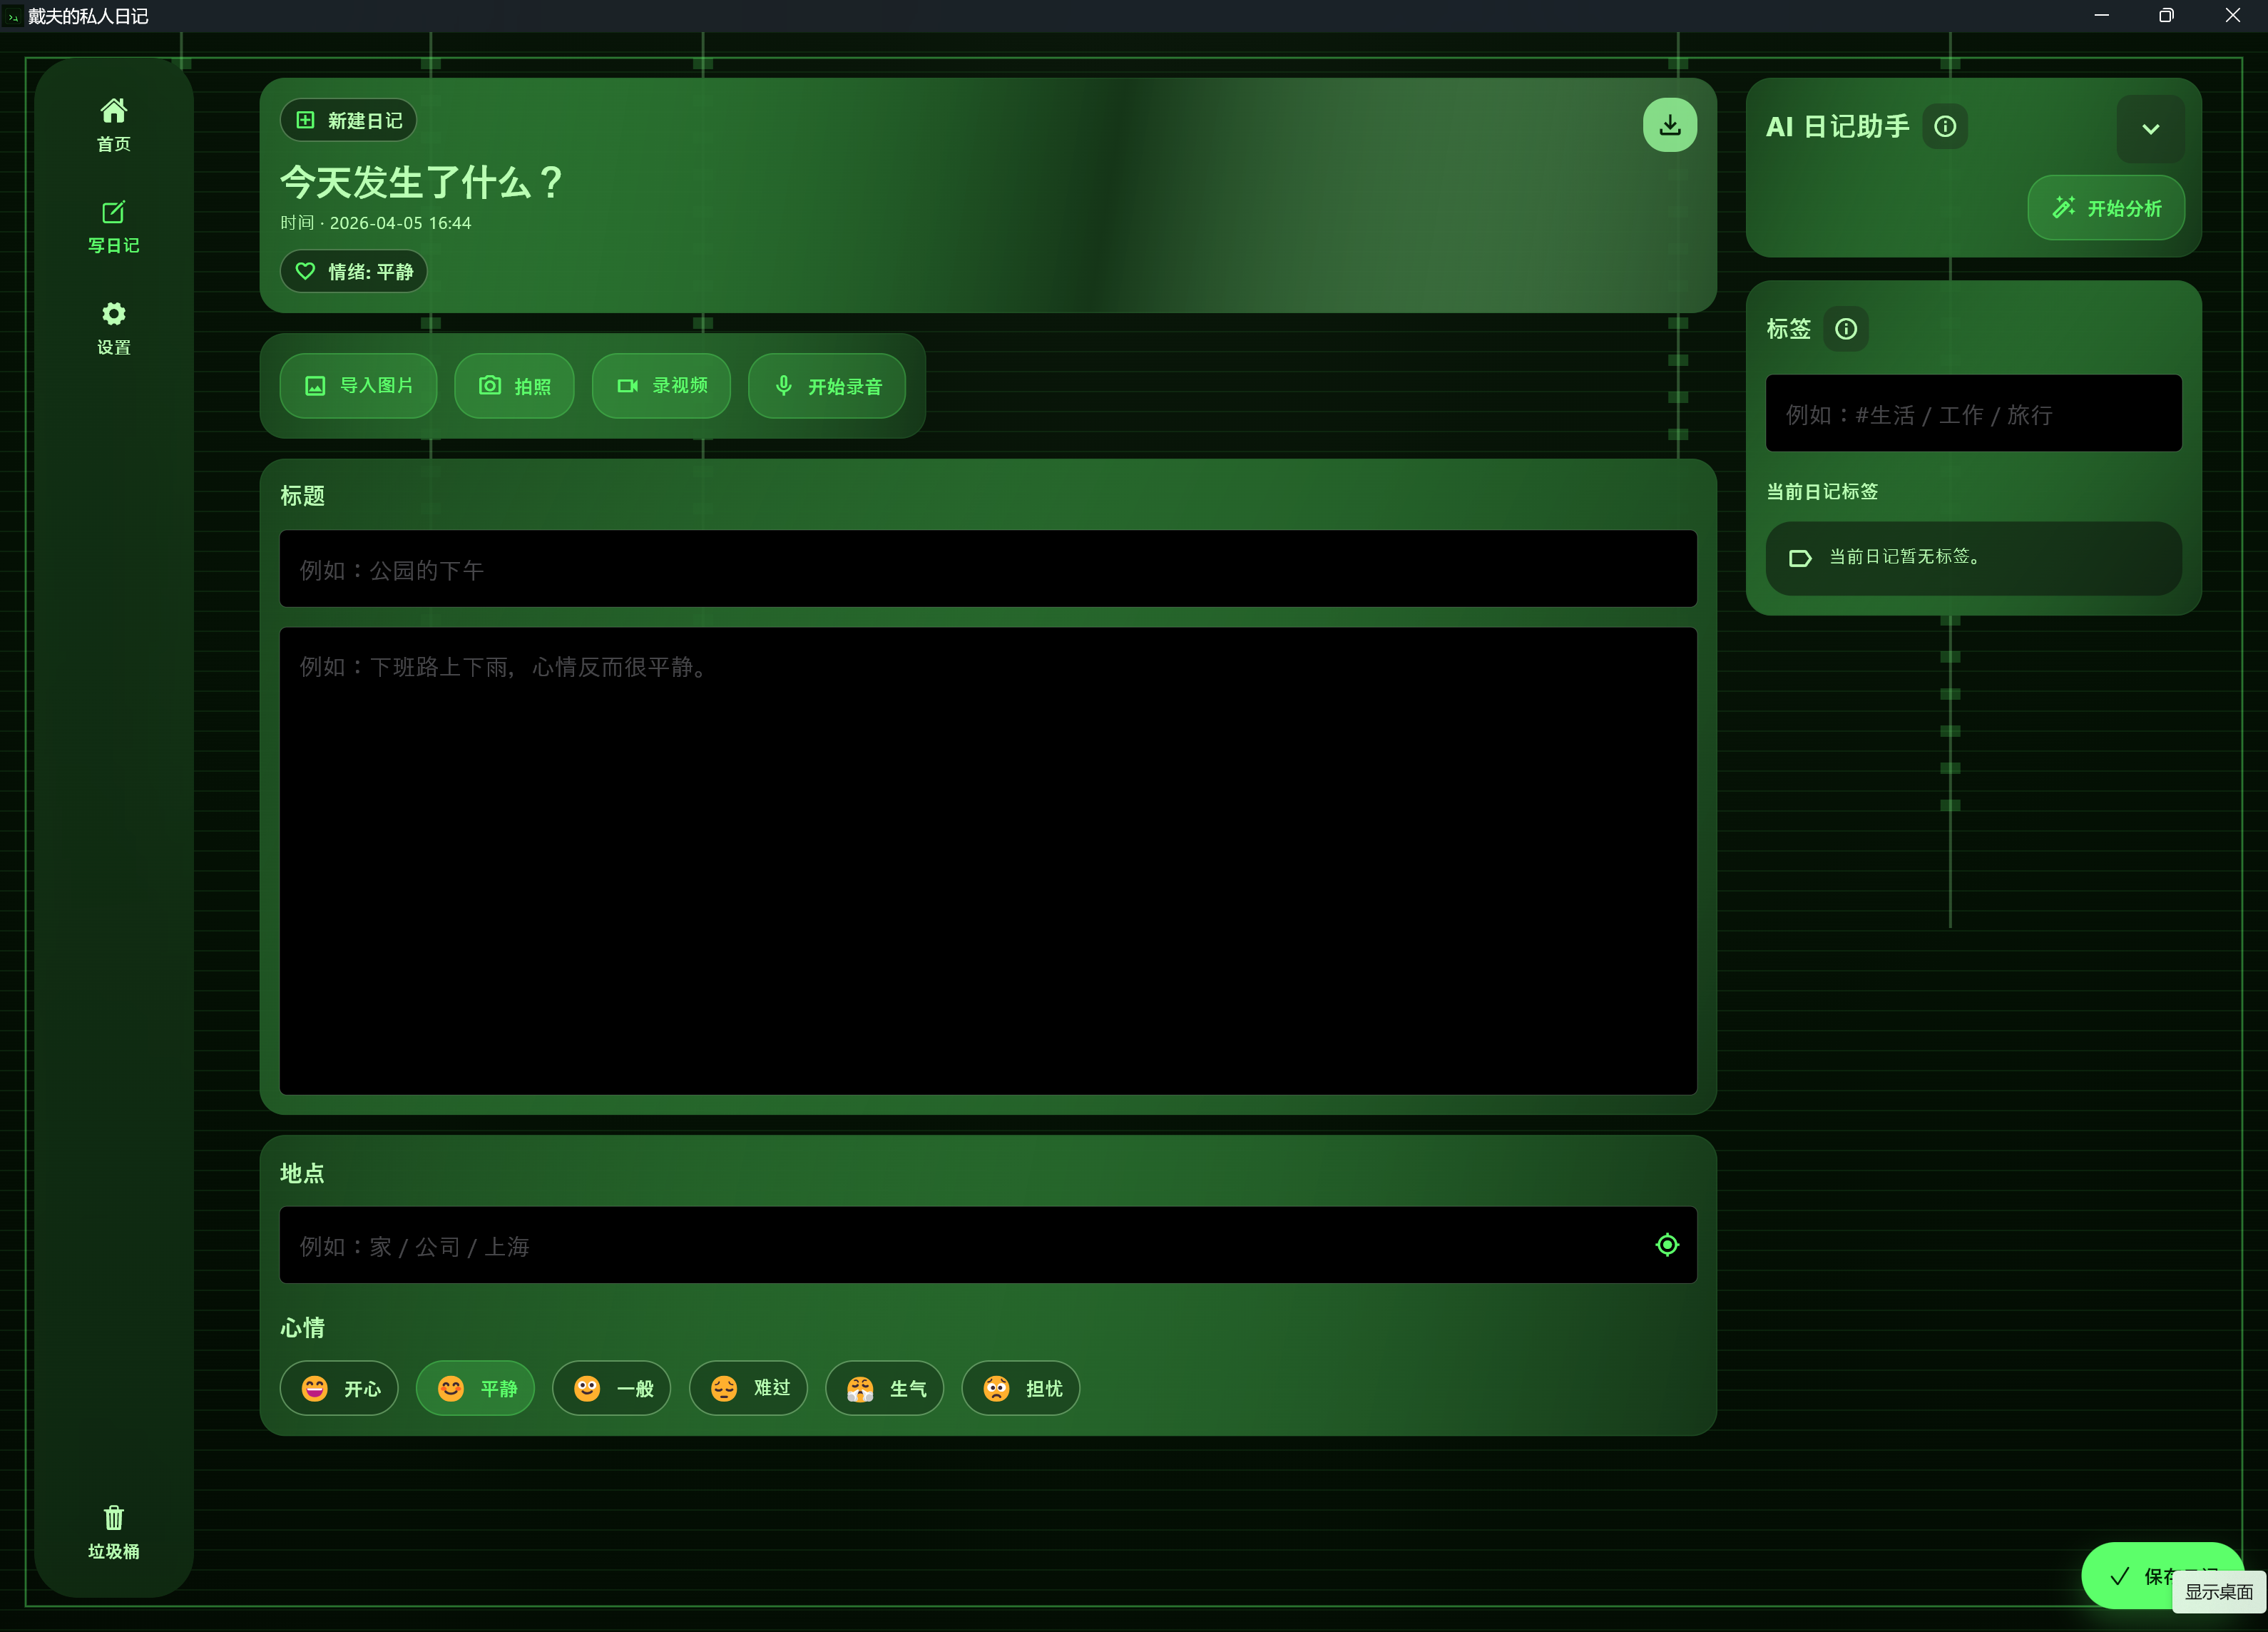Click the locate icon in the 地点 field
Image resolution: width=2268 pixels, height=1632 pixels.
point(1666,1245)
